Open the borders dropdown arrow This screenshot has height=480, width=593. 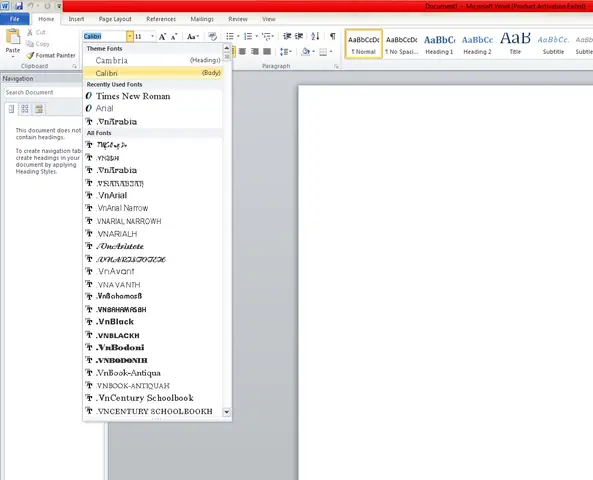click(331, 51)
